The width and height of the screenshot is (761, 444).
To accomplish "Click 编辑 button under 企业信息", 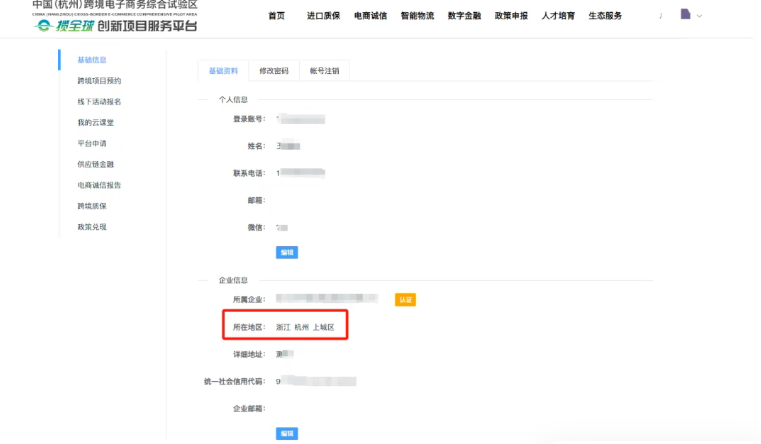I will point(287,433).
